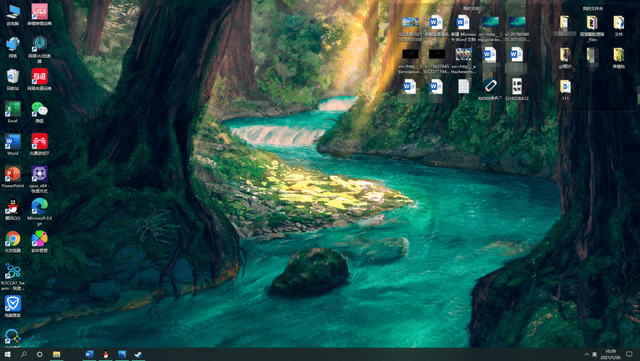Switch to the Word window in taskbar
Screen dimensions: 640x361
[89, 354]
